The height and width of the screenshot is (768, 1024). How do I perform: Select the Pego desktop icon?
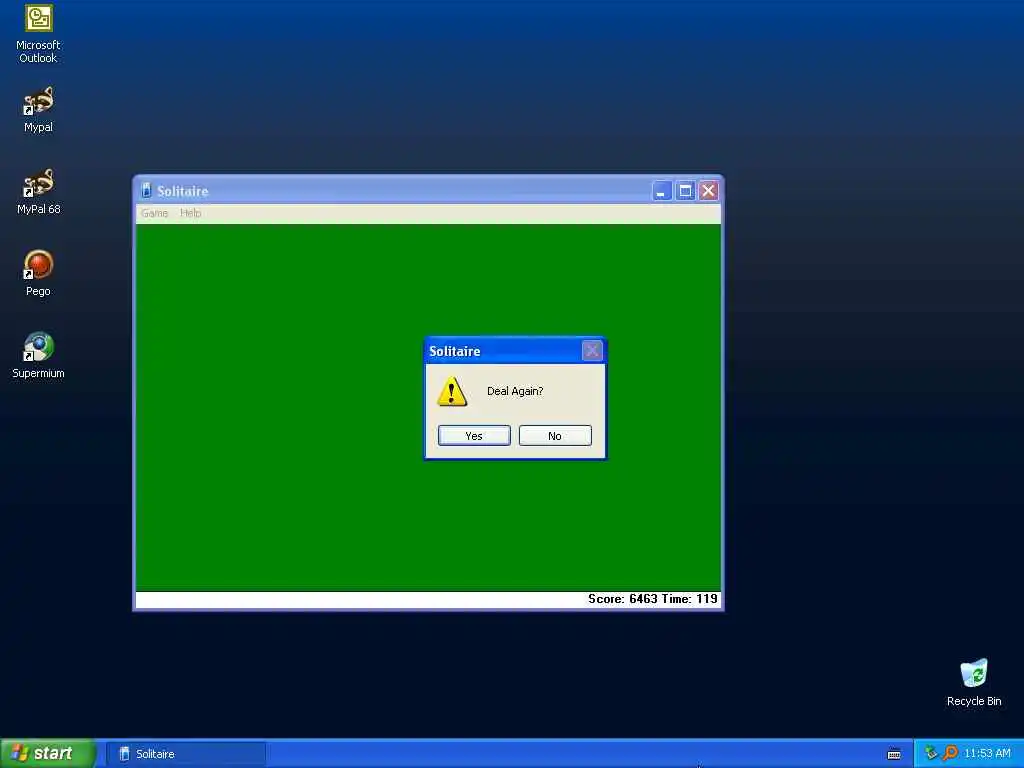39,273
